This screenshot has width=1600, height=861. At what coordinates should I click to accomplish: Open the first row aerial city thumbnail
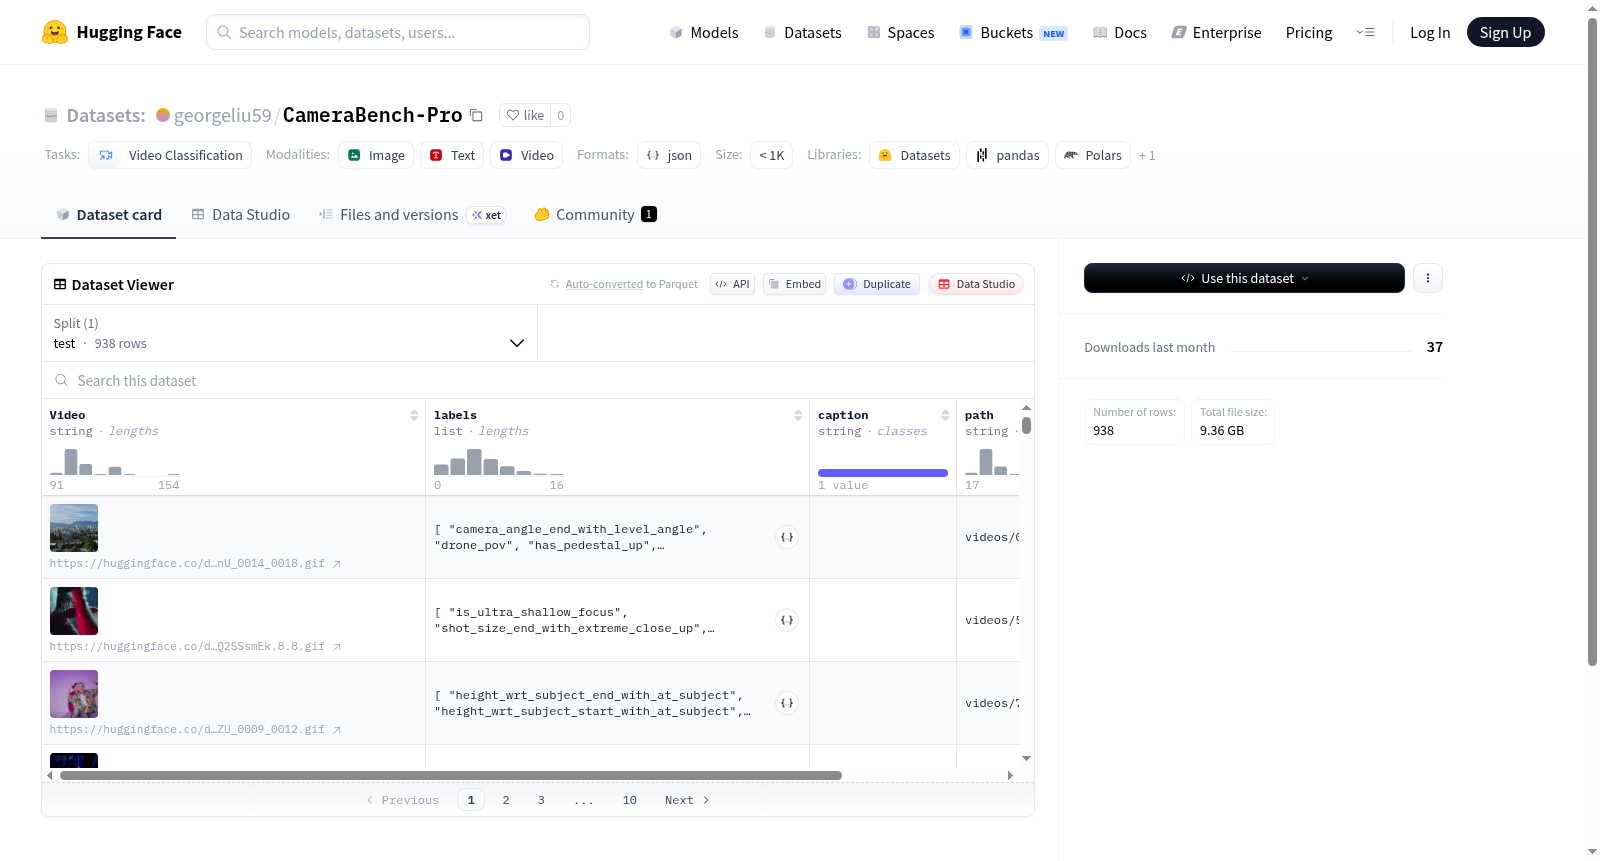pos(74,528)
